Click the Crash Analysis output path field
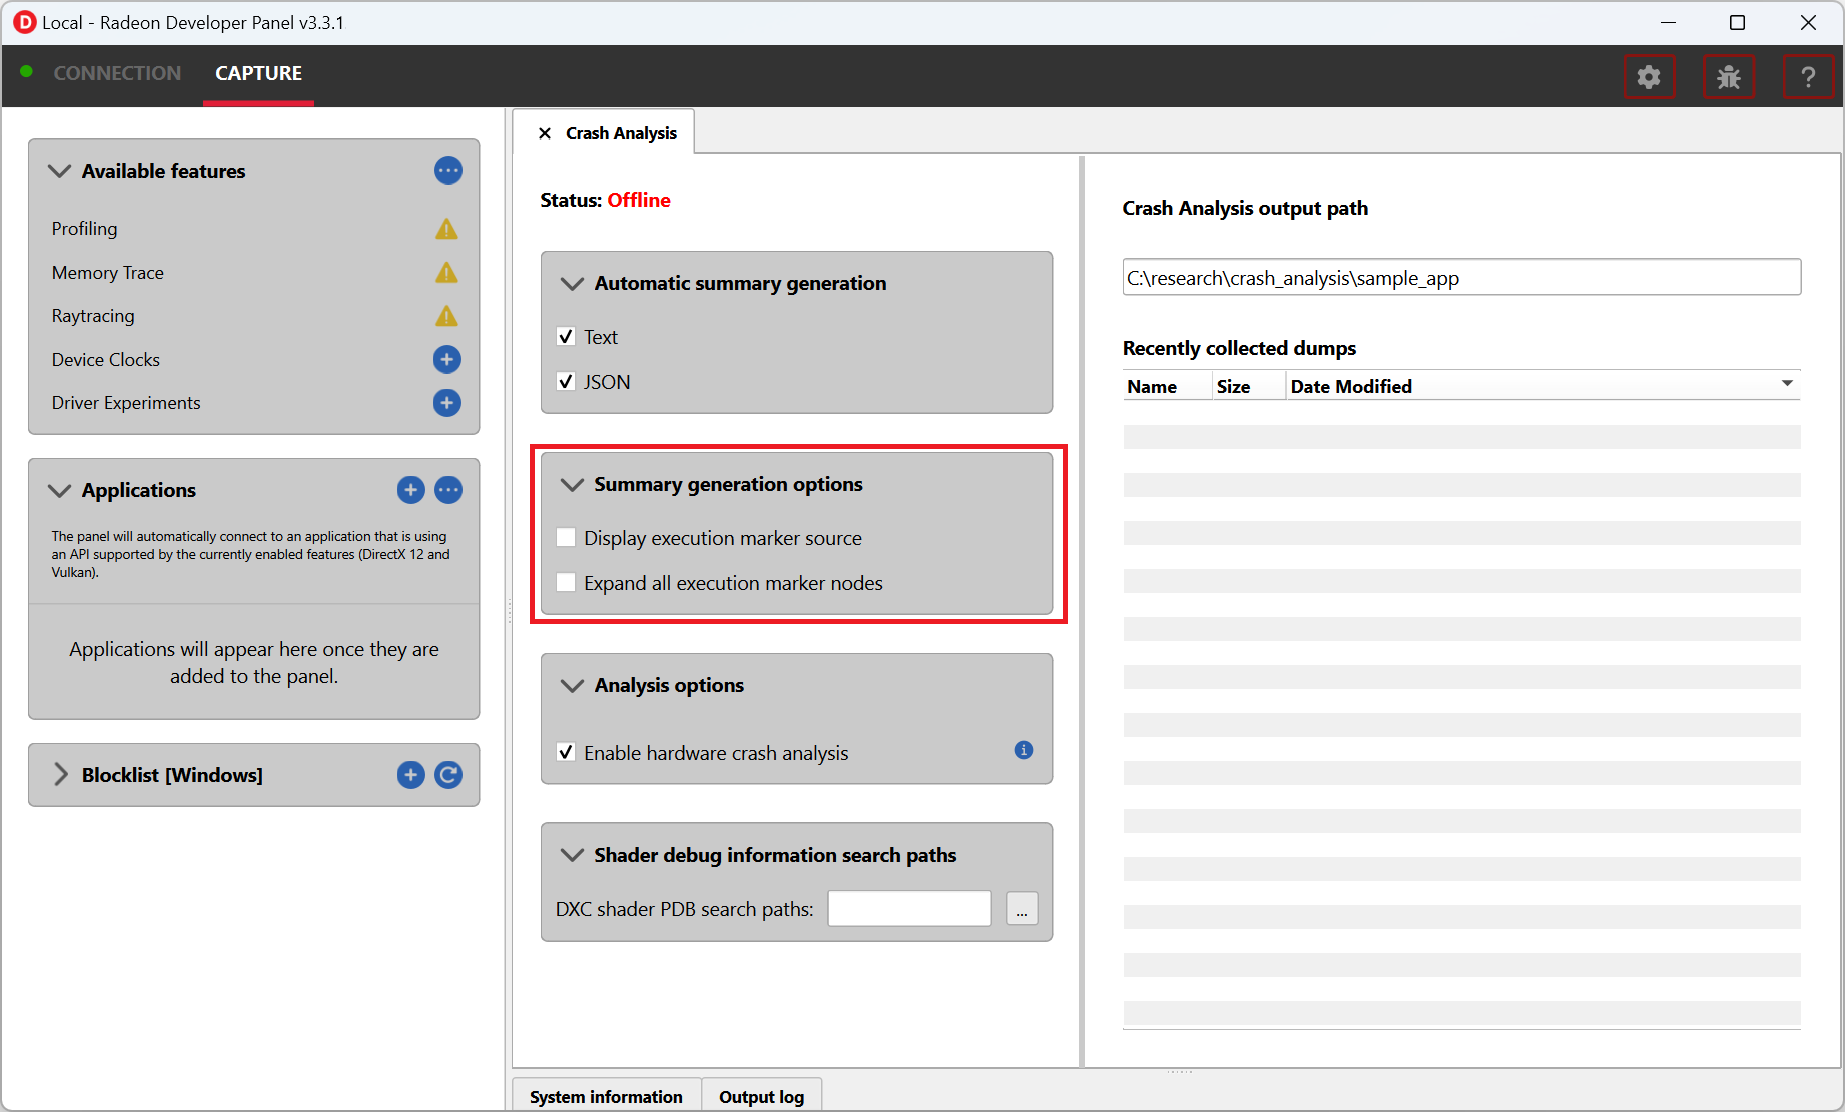 coord(1460,278)
